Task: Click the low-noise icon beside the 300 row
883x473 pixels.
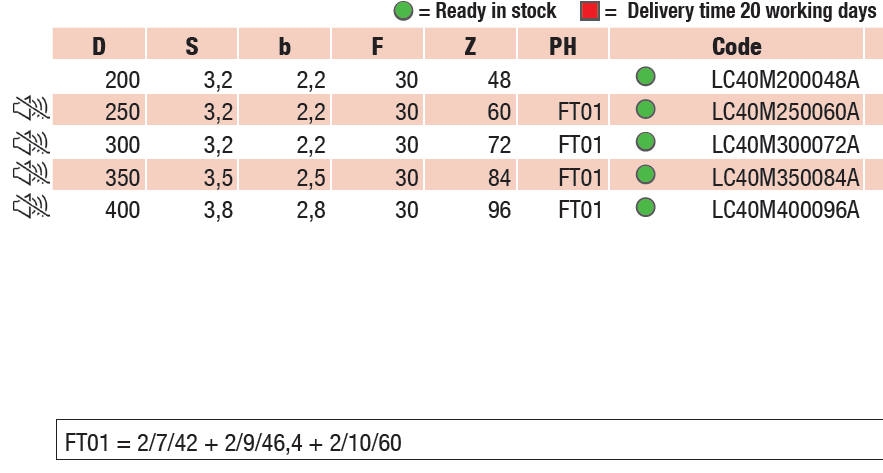Action: [x=31, y=143]
